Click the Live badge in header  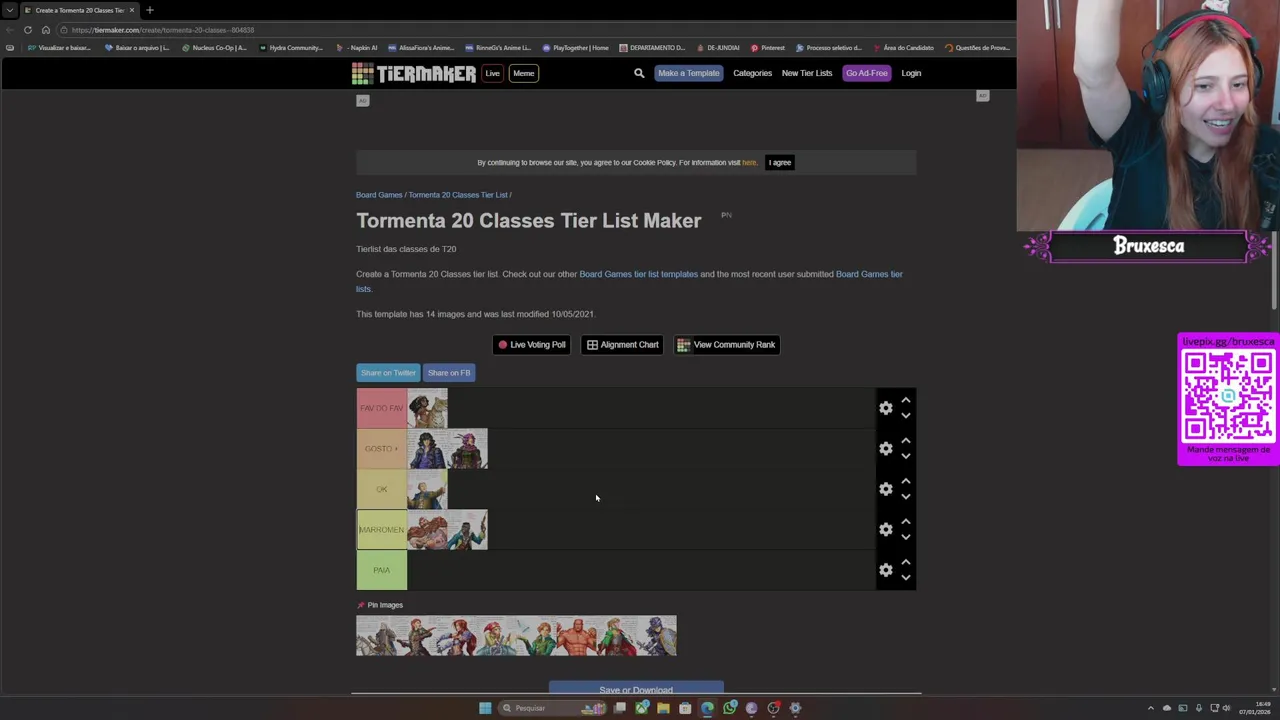pyautogui.click(x=492, y=73)
